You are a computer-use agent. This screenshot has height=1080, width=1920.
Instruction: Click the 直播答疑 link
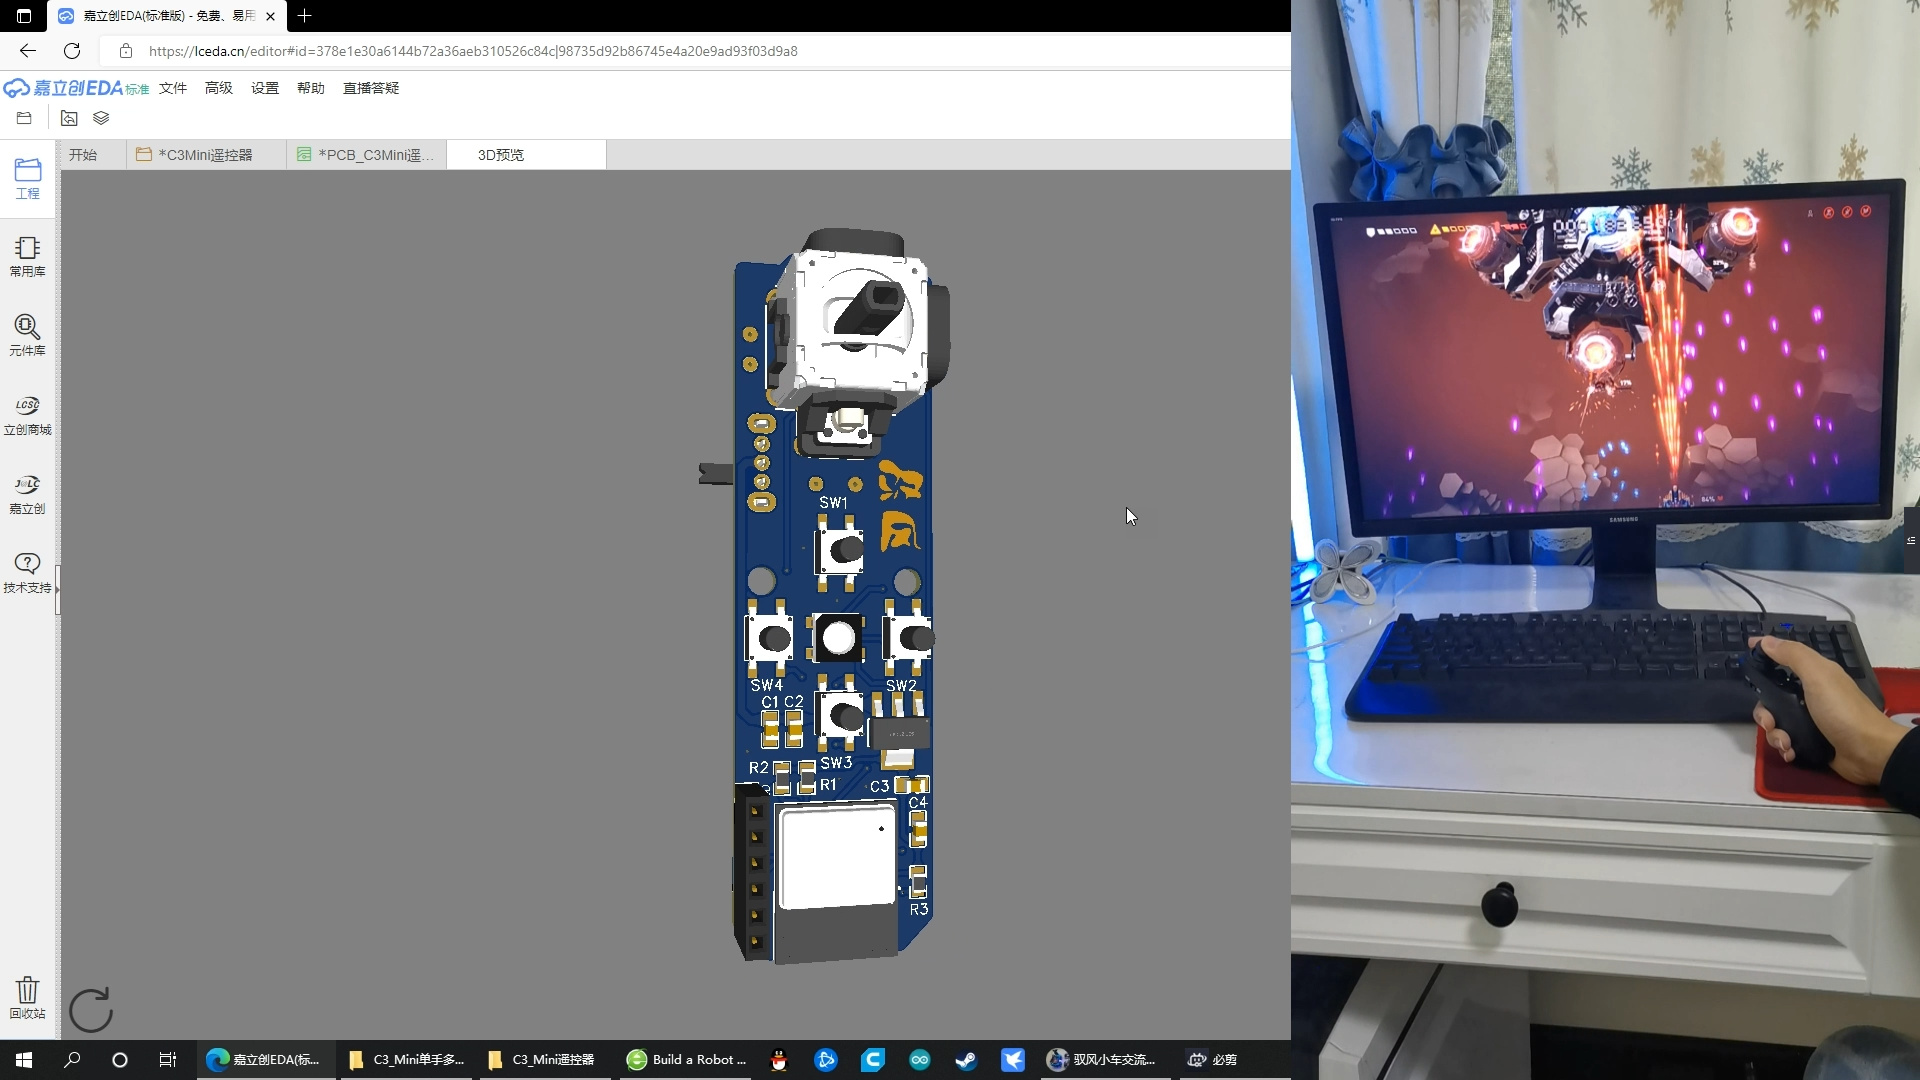point(370,88)
